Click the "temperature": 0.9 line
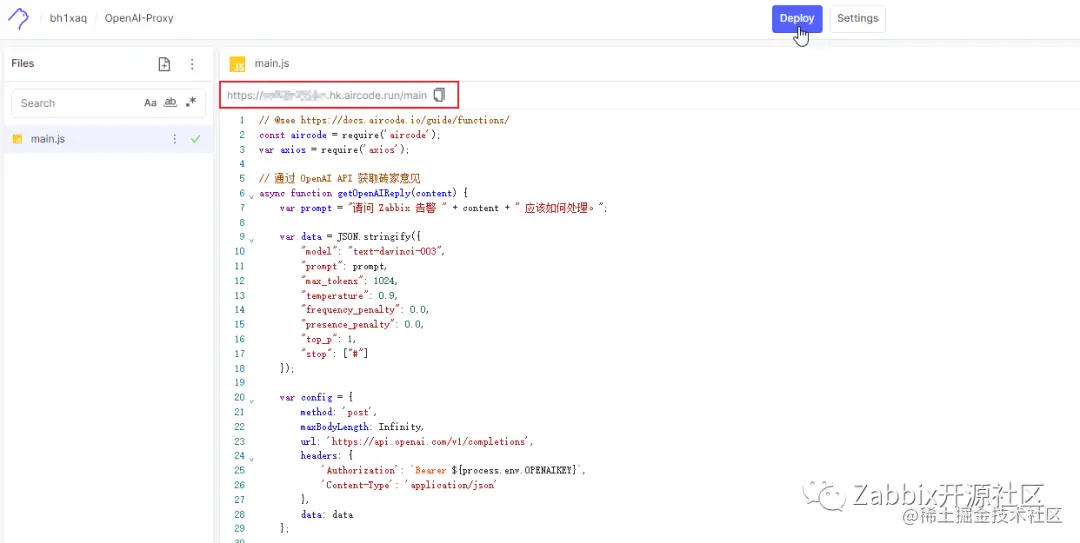Image resolution: width=1080 pixels, height=543 pixels. click(x=349, y=296)
